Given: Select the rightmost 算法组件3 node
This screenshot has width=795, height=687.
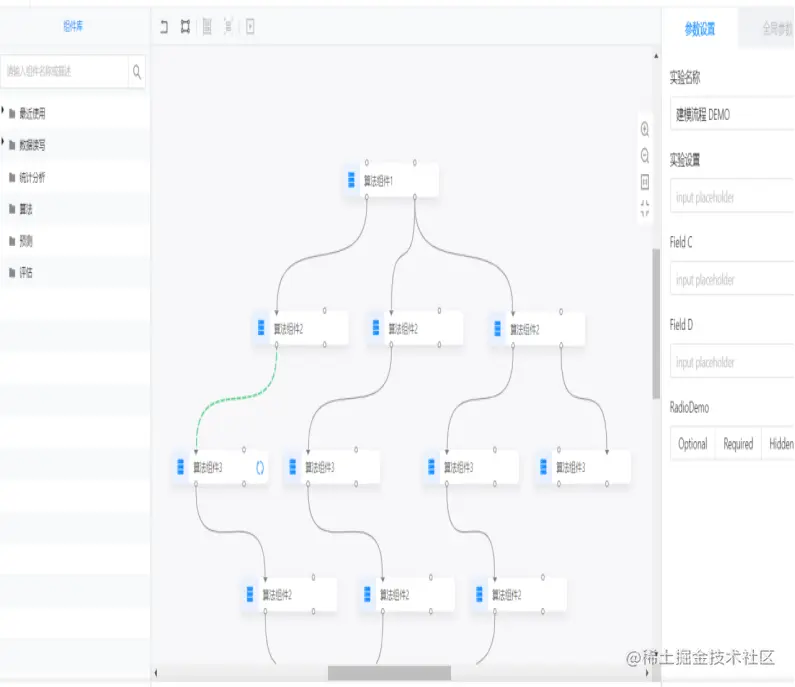Looking at the screenshot, I should coord(583,466).
